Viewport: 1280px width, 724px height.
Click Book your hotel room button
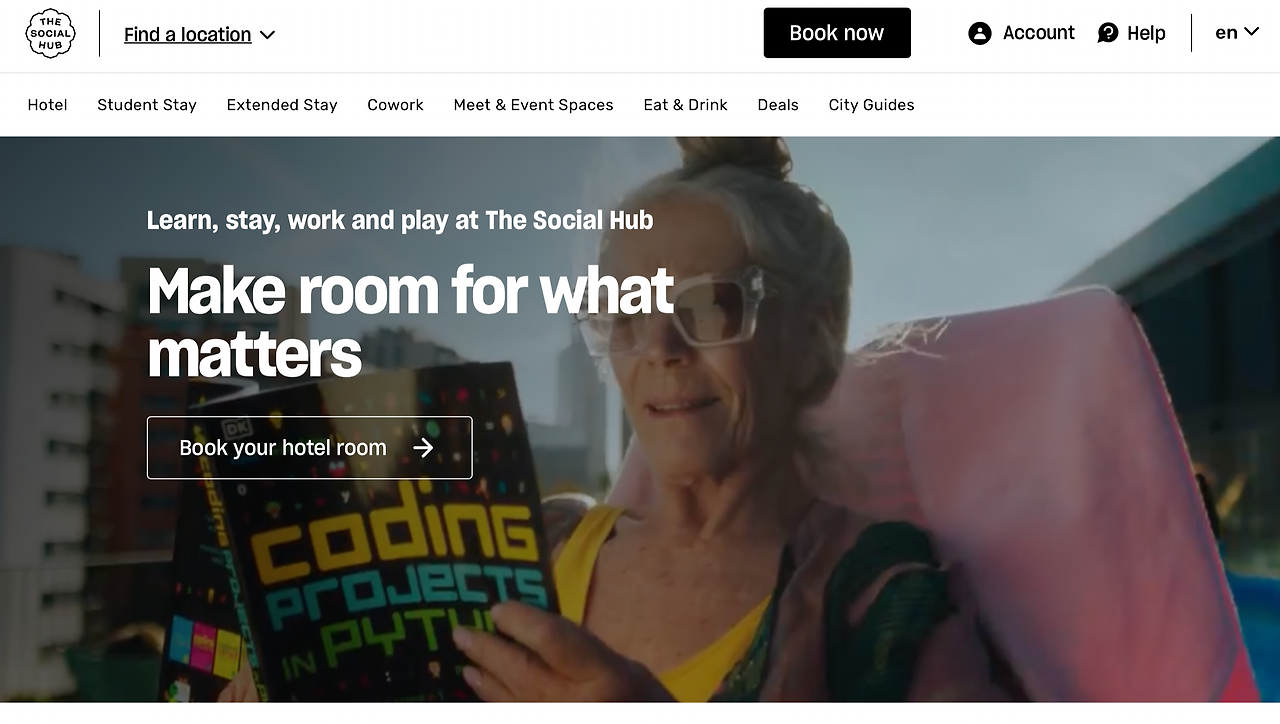click(x=310, y=448)
